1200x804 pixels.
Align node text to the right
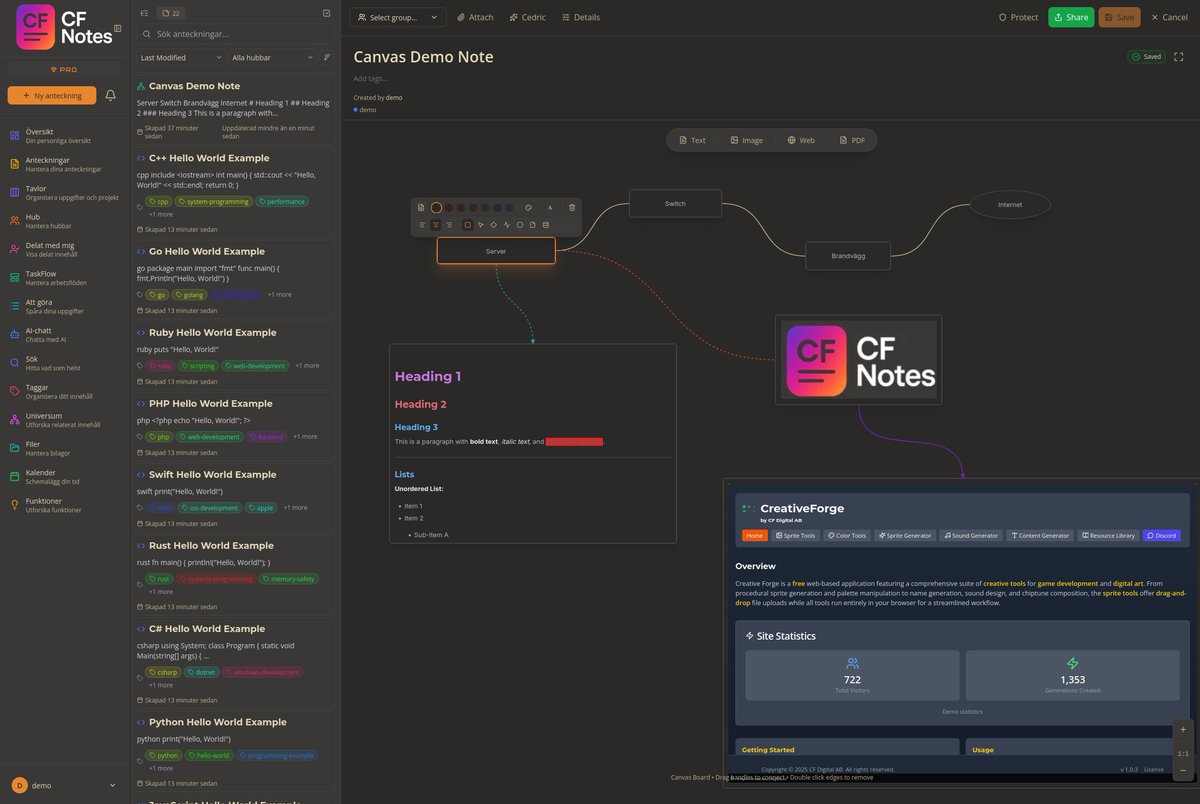[449, 225]
